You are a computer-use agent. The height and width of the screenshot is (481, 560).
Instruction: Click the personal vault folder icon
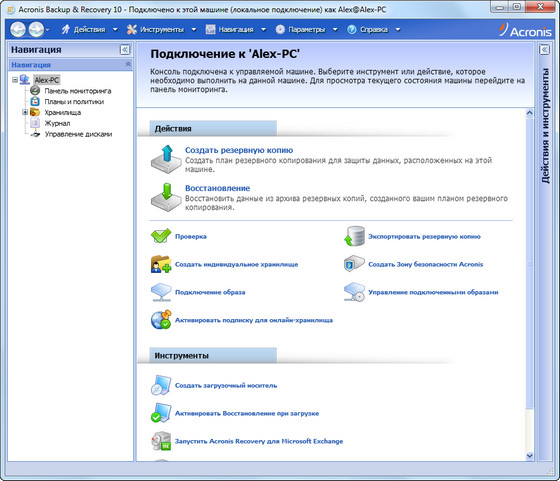click(161, 264)
